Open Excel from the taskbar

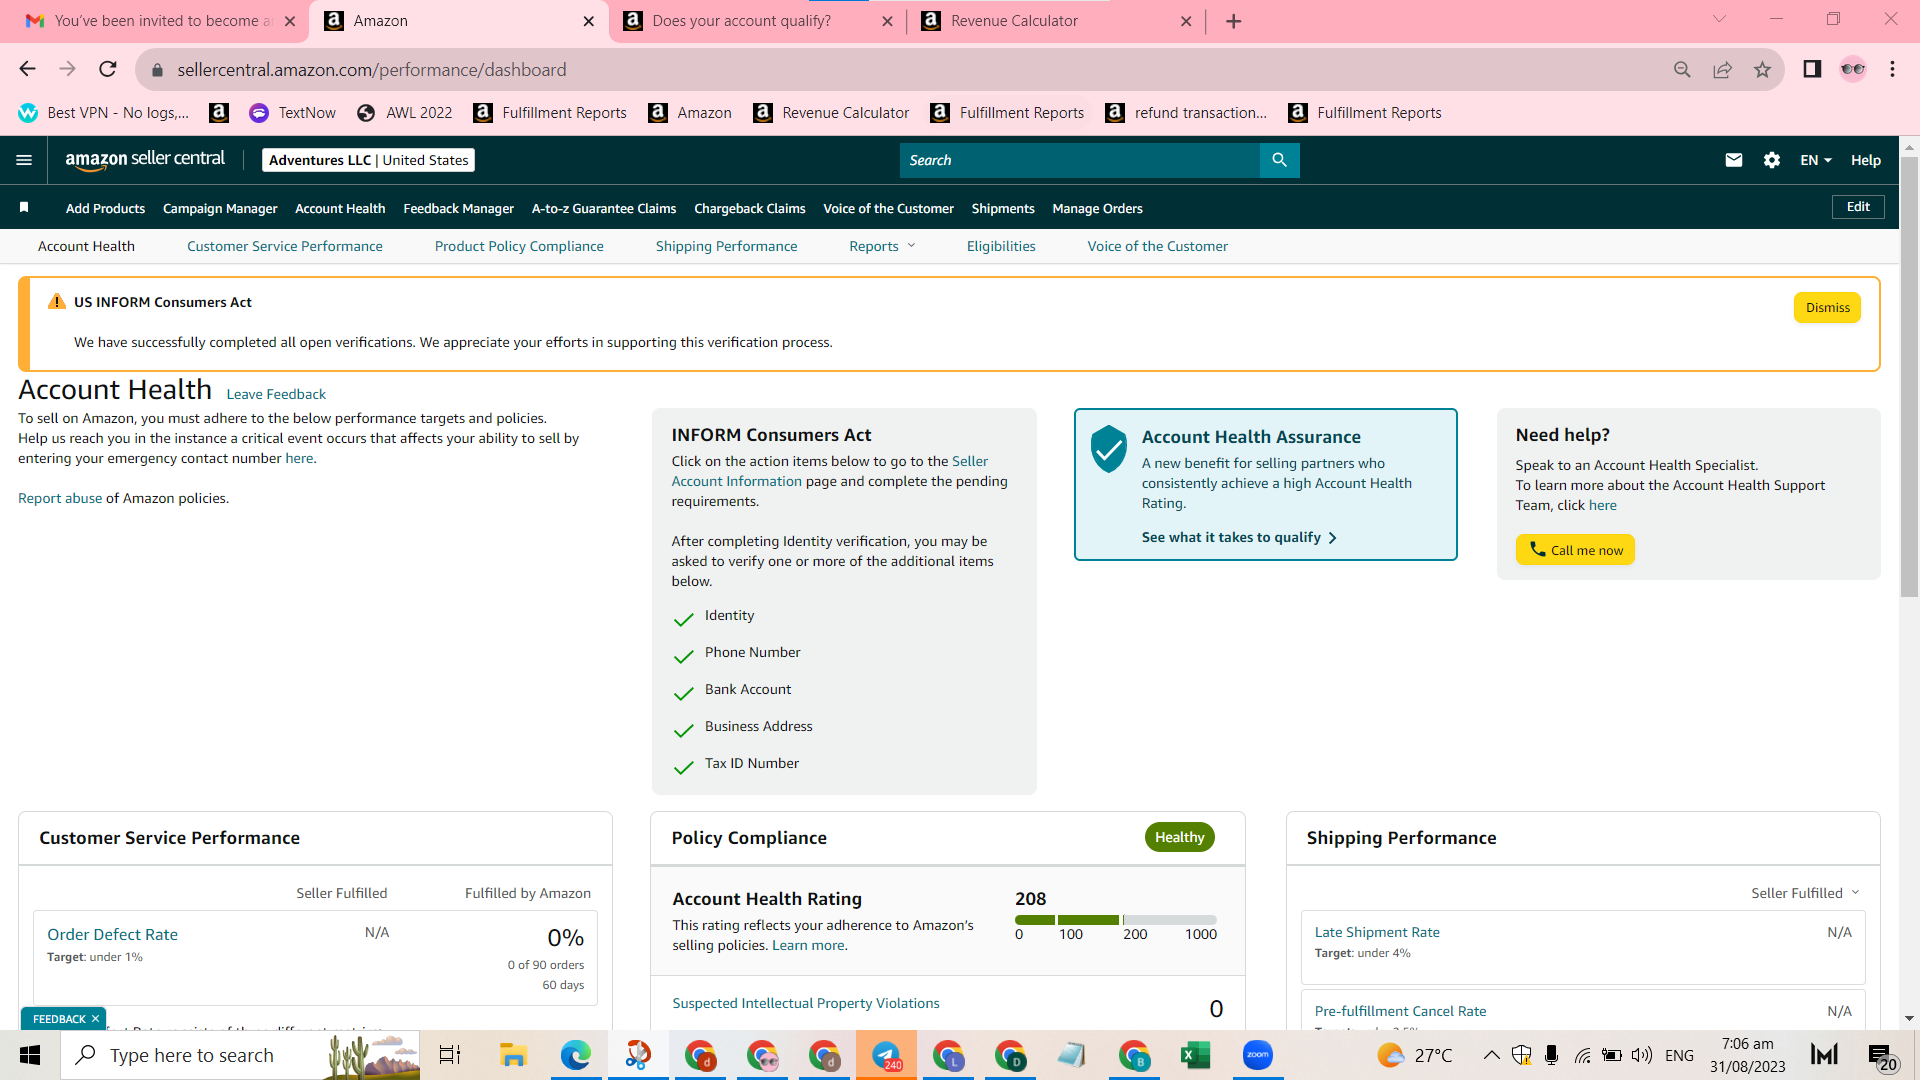(x=1196, y=1055)
